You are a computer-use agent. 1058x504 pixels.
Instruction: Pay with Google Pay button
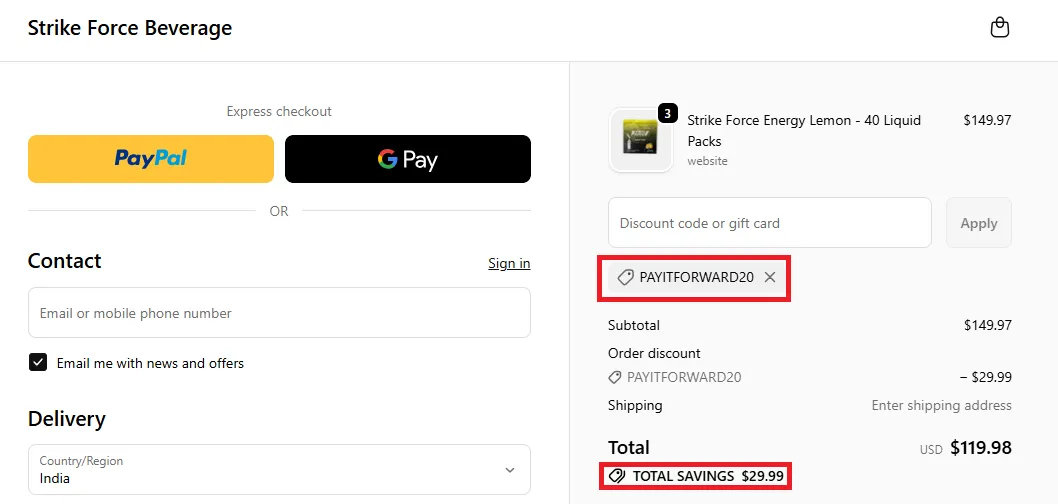[408, 159]
